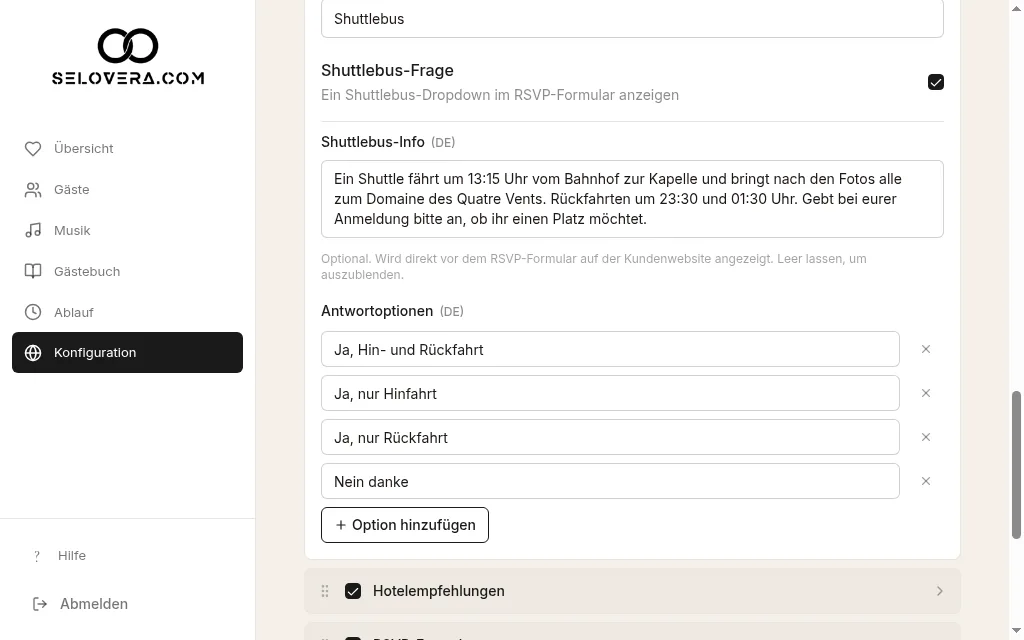Screen dimensions: 1024x640
Task: Click the Hotelempfehlungen section title
Action: pos(438,591)
